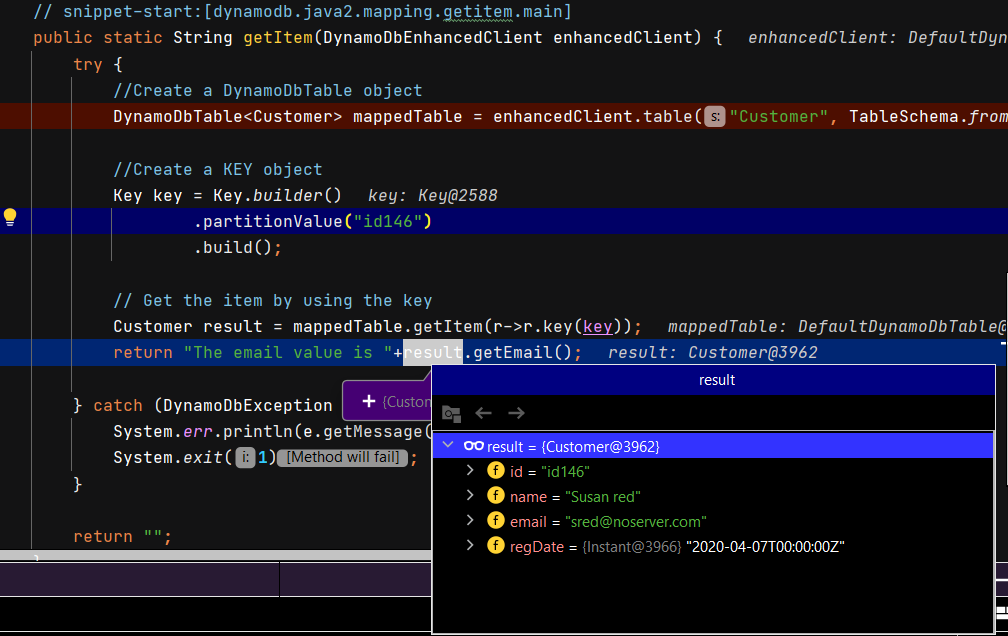Click the "Customer" string literal in table call

pos(778,117)
